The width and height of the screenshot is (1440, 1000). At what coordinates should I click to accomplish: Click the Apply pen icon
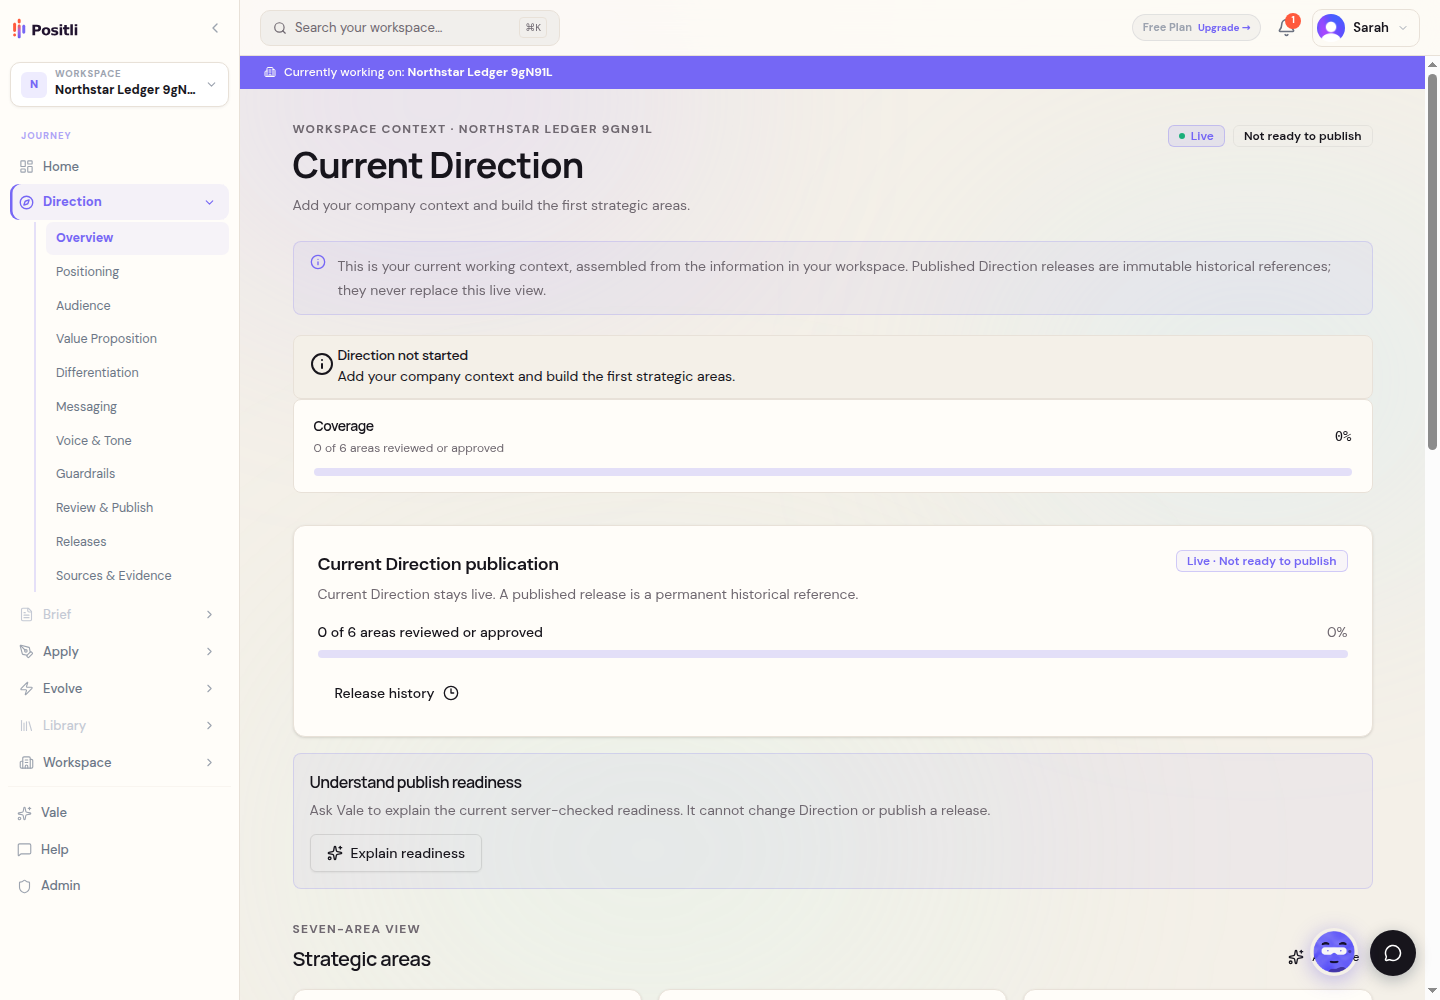coord(26,651)
